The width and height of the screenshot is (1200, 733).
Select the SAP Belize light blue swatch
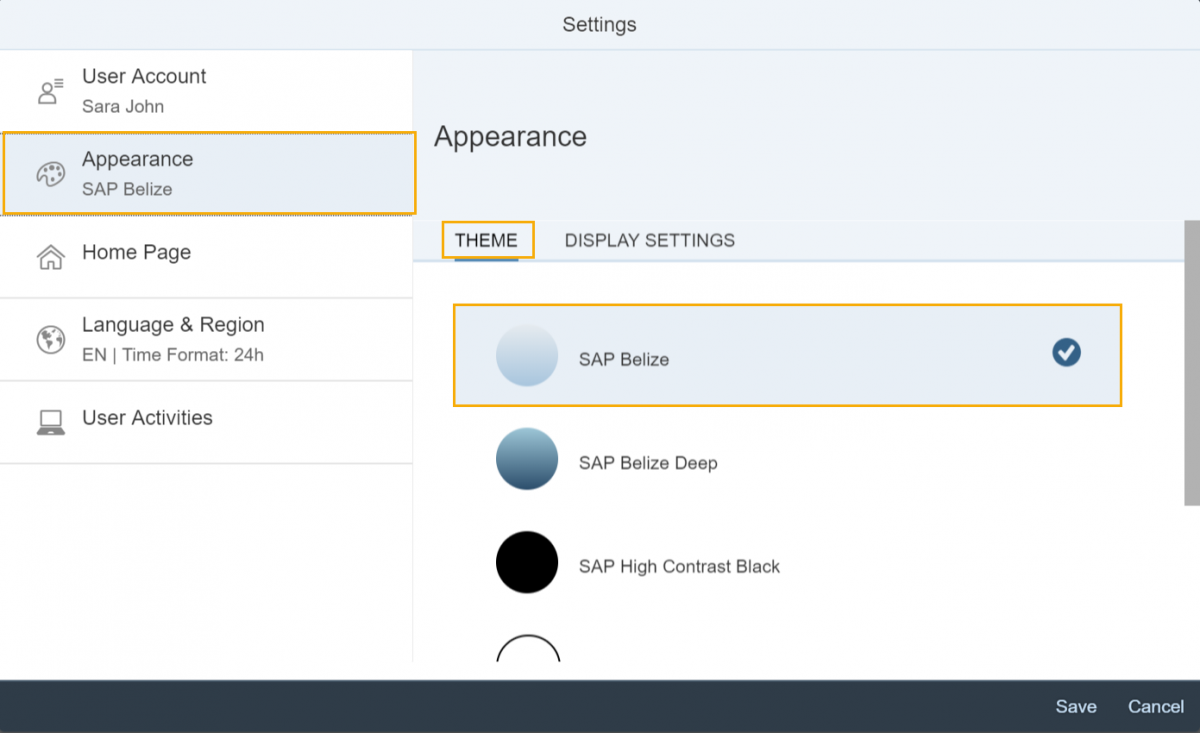[527, 356]
